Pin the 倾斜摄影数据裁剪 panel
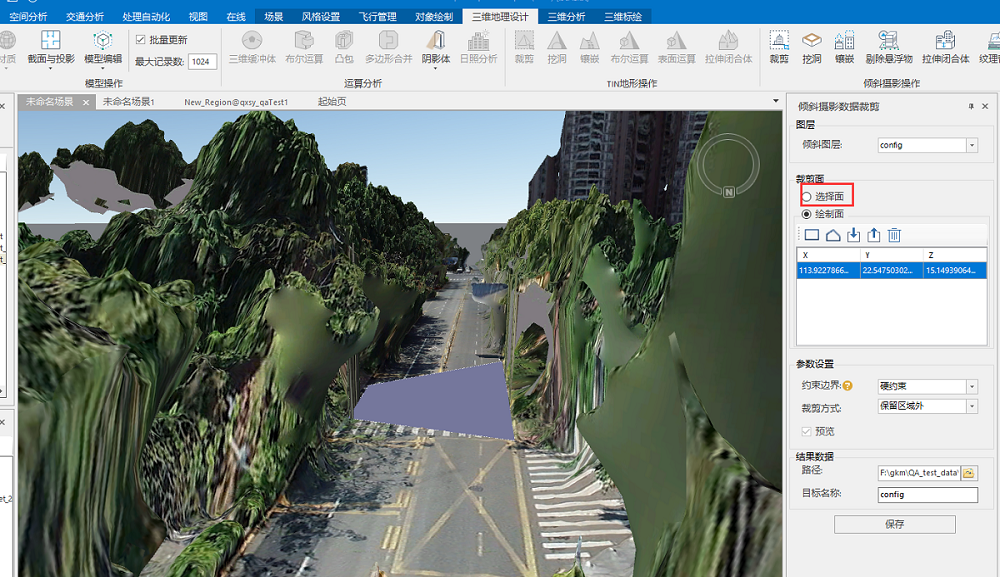Image resolution: width=1000 pixels, height=577 pixels. tap(971, 106)
